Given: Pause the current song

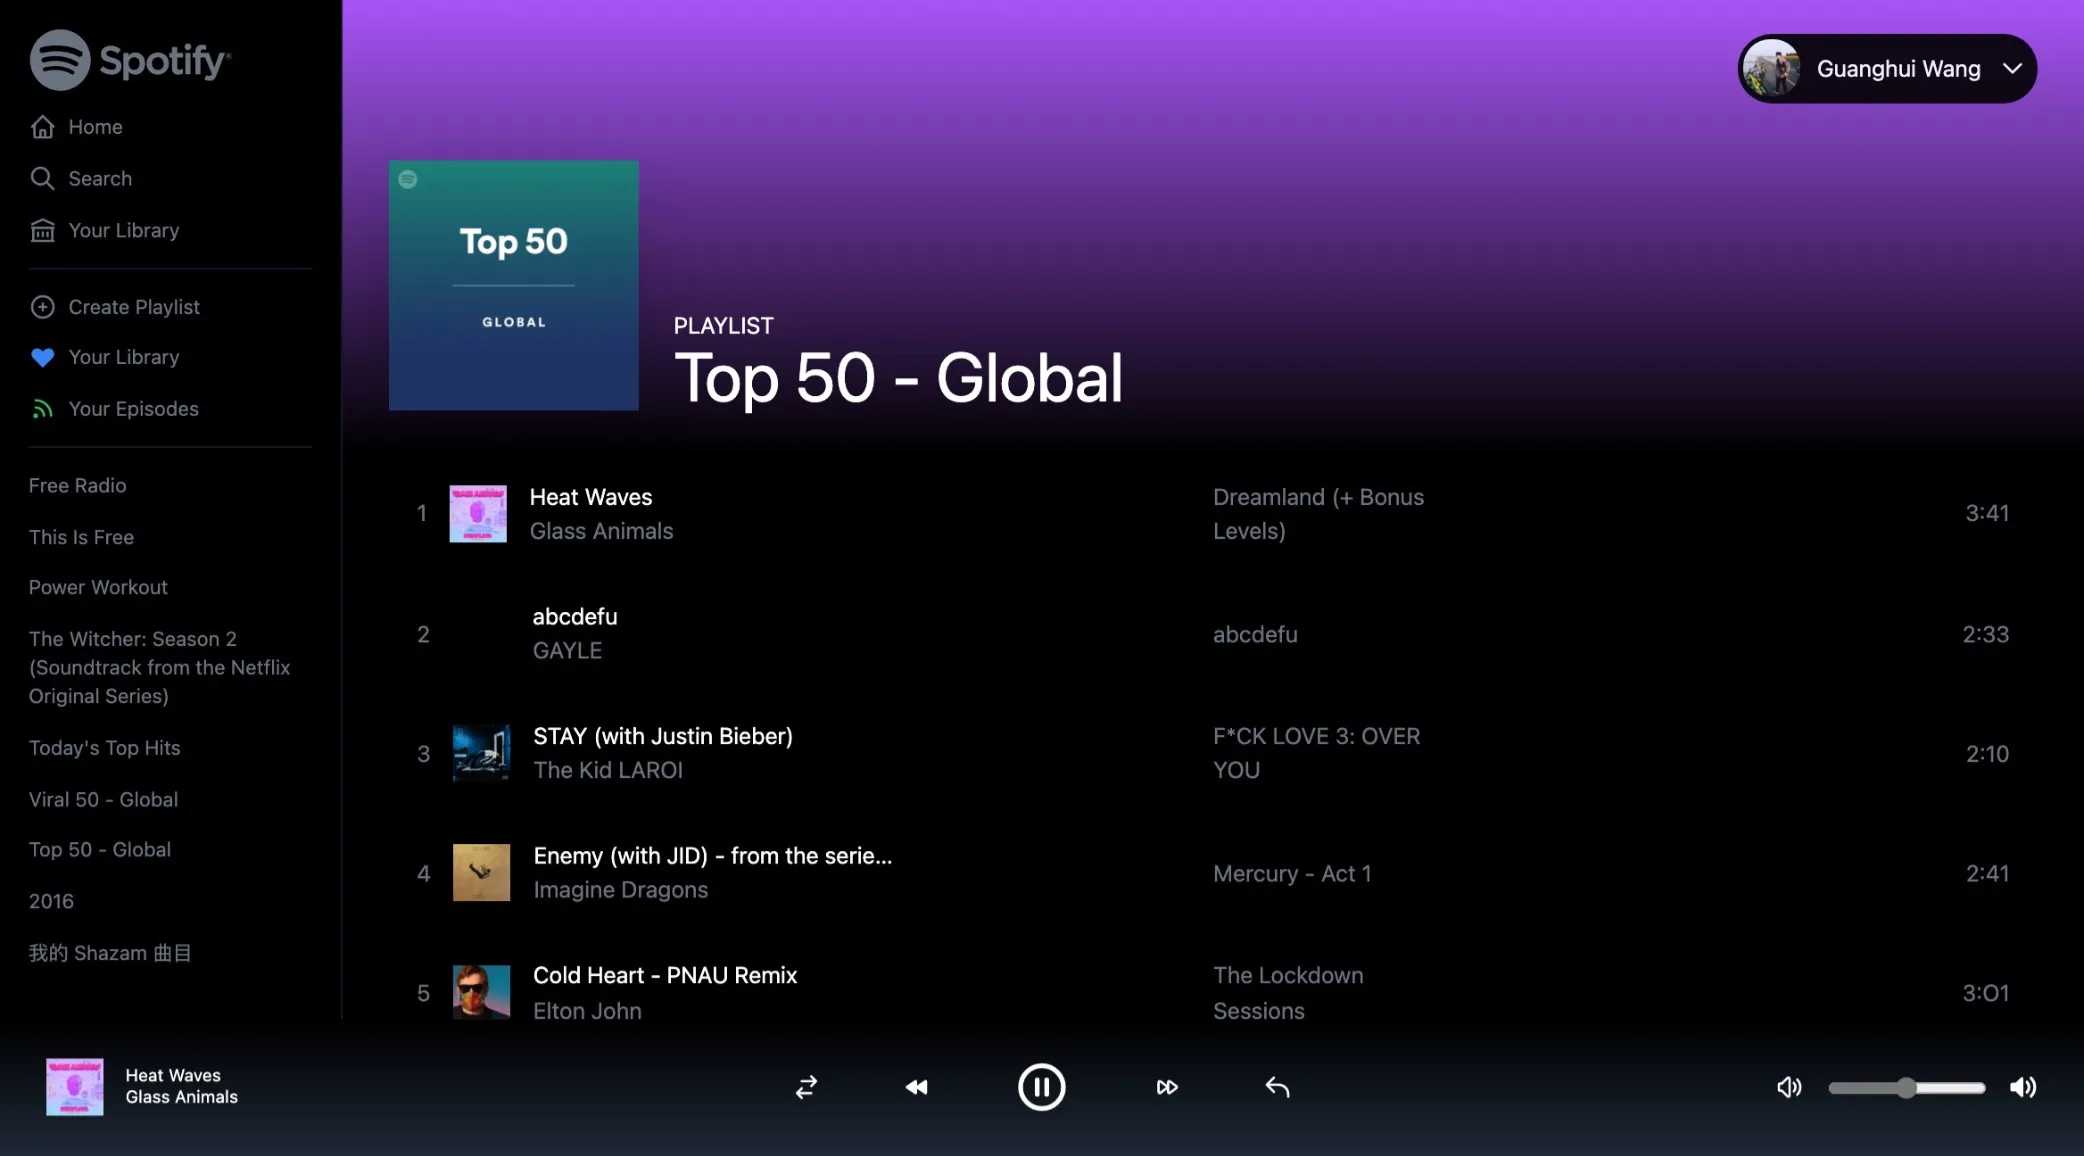Looking at the screenshot, I should click(1041, 1087).
